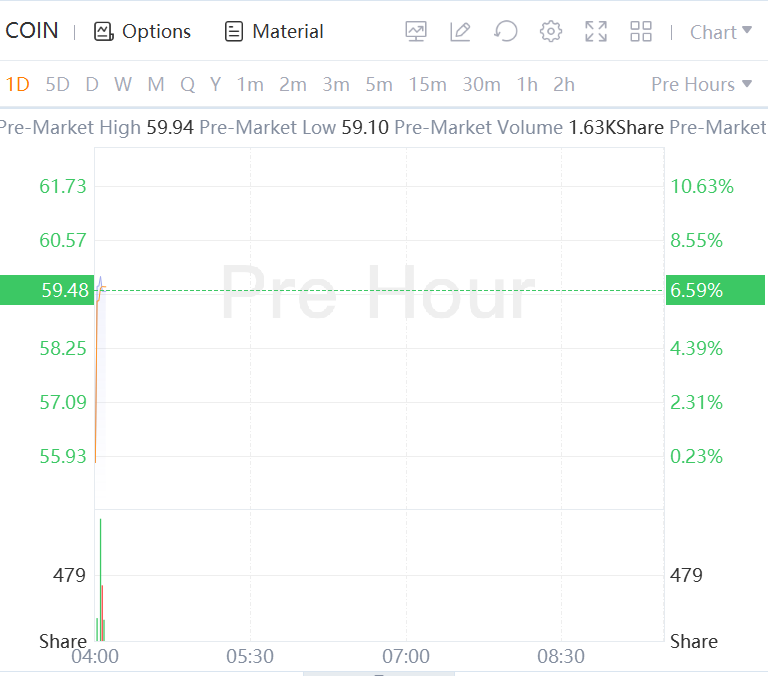The image size is (768, 676).
Task: Switch to multi-chart grid layout
Action: pyautogui.click(x=641, y=32)
